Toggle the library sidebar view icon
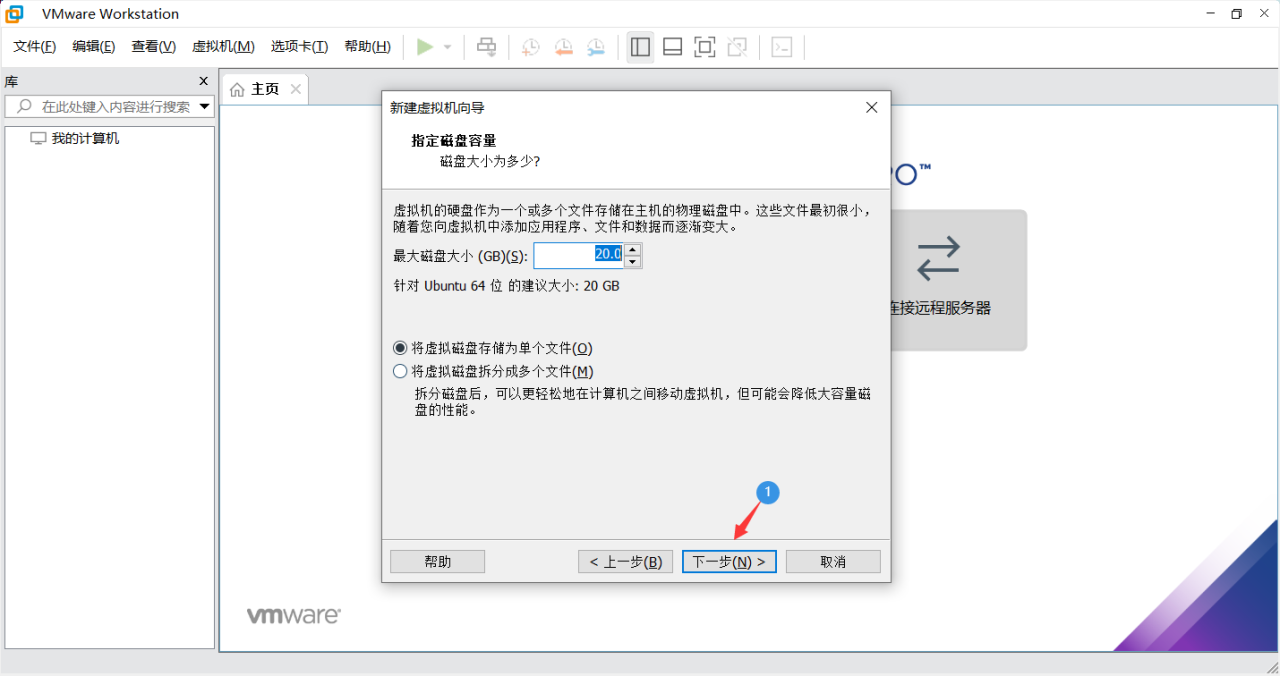The height and width of the screenshot is (676, 1280). coord(640,47)
